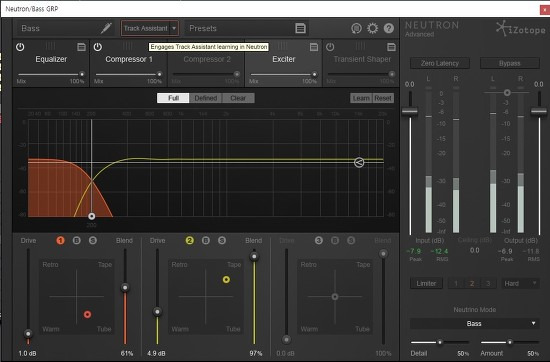Click the pencil rename icon beside Bass
Viewport: 550px width, 362px height.
coord(106,28)
